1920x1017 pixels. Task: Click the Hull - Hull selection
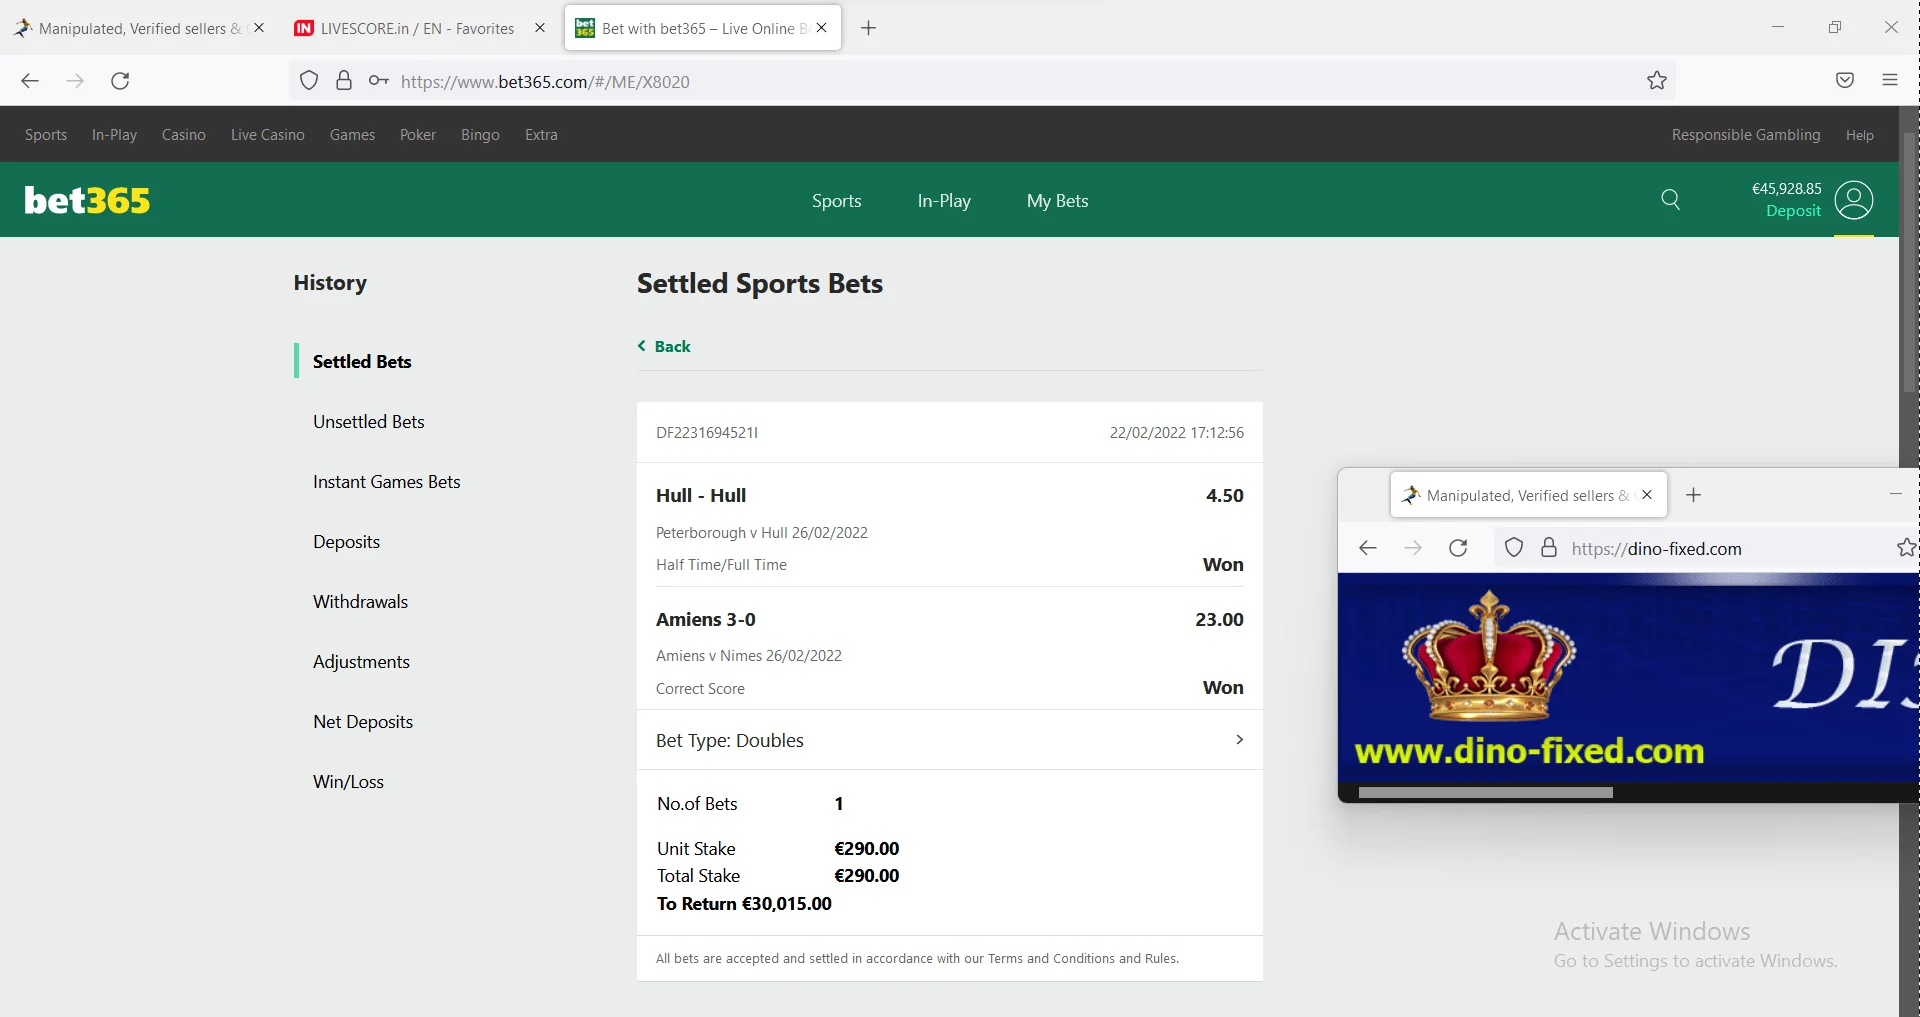point(701,496)
